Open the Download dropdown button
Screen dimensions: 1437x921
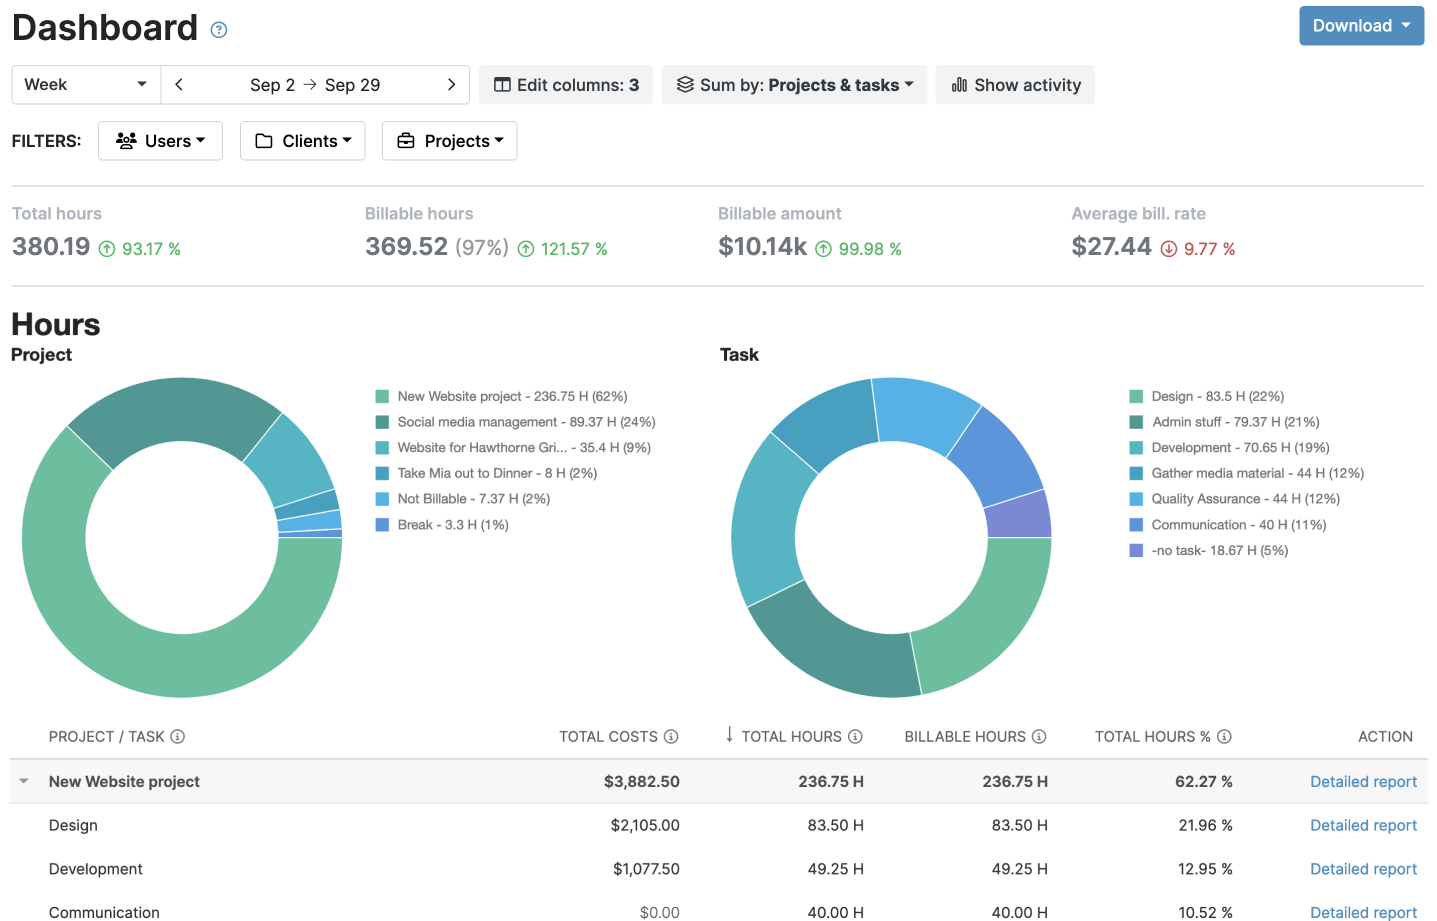1362,26
